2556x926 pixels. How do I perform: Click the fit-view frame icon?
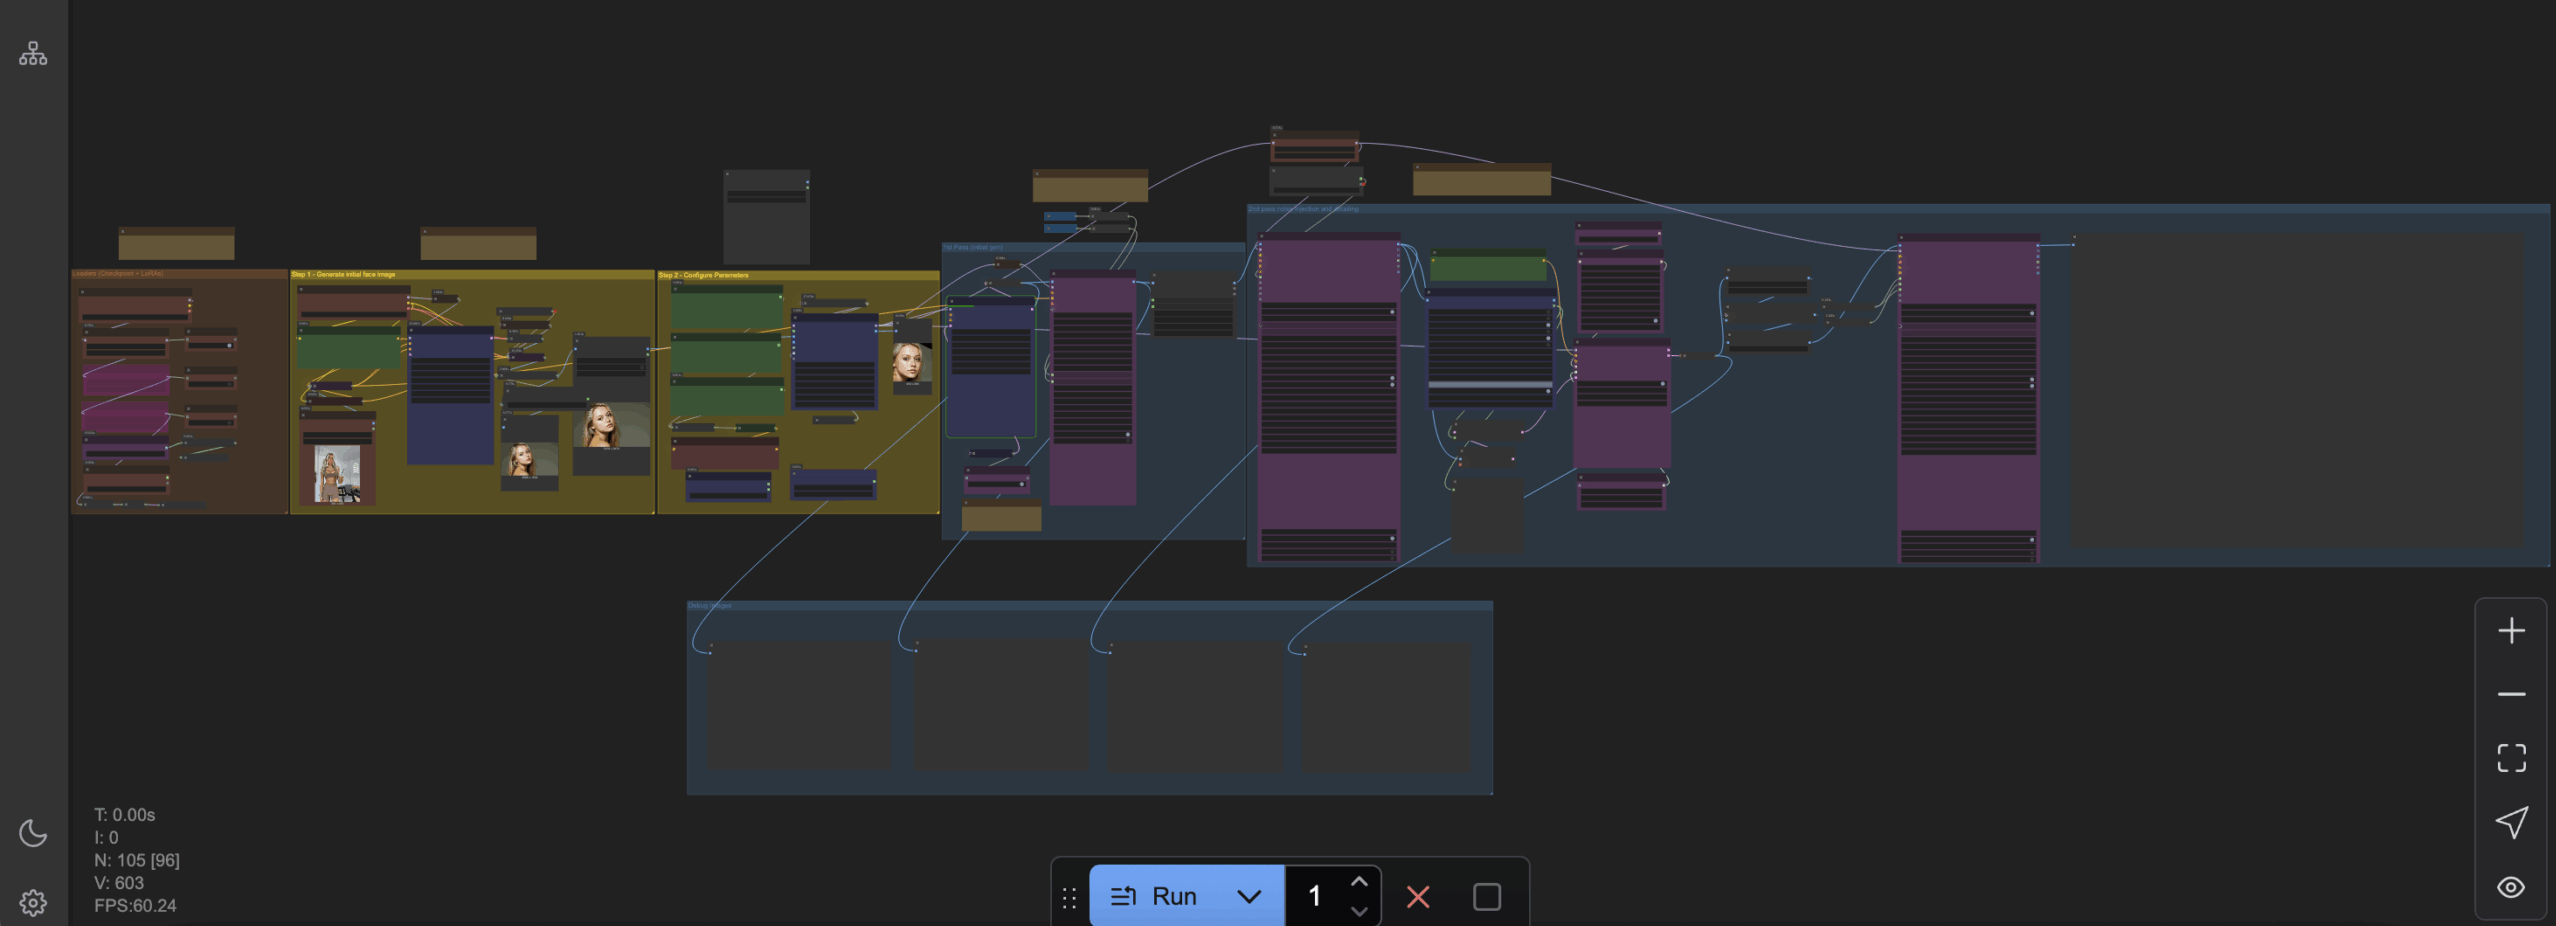click(x=2511, y=758)
